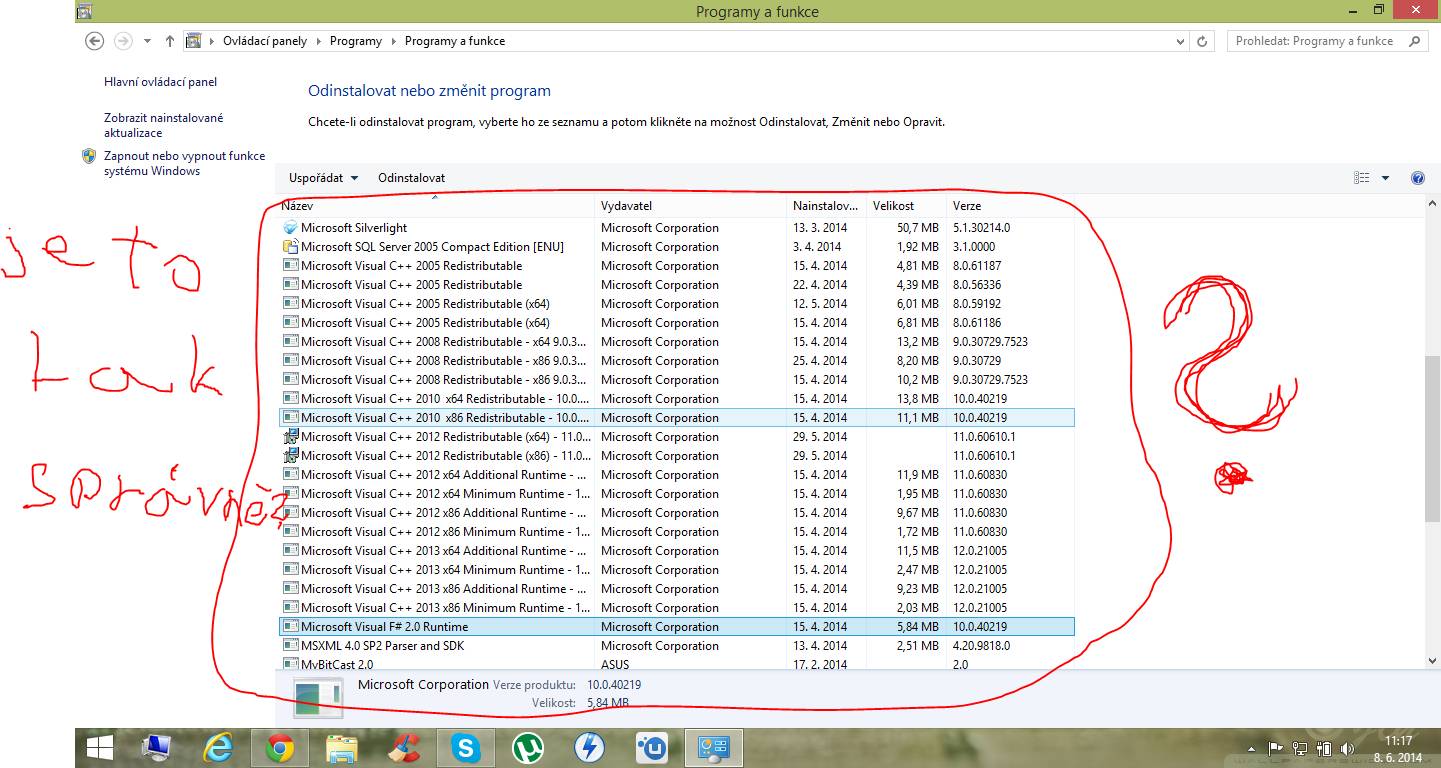Viewport: 1441px width, 768px height.
Task: Open Control Panel taskbar icon
Action: pos(714,748)
